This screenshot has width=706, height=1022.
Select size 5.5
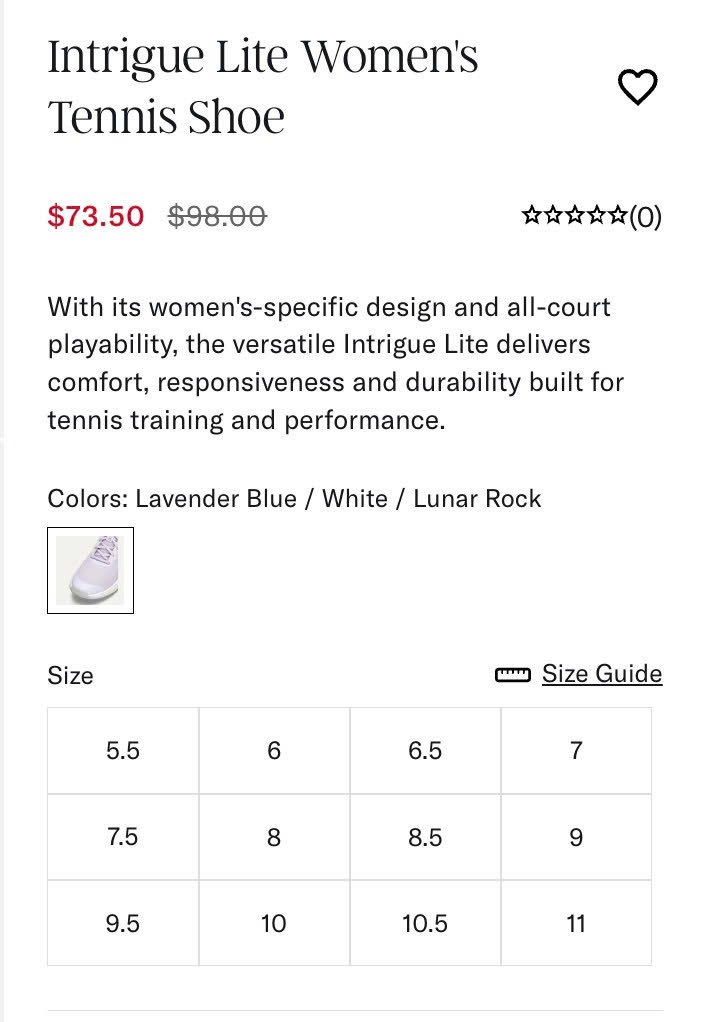pos(123,751)
